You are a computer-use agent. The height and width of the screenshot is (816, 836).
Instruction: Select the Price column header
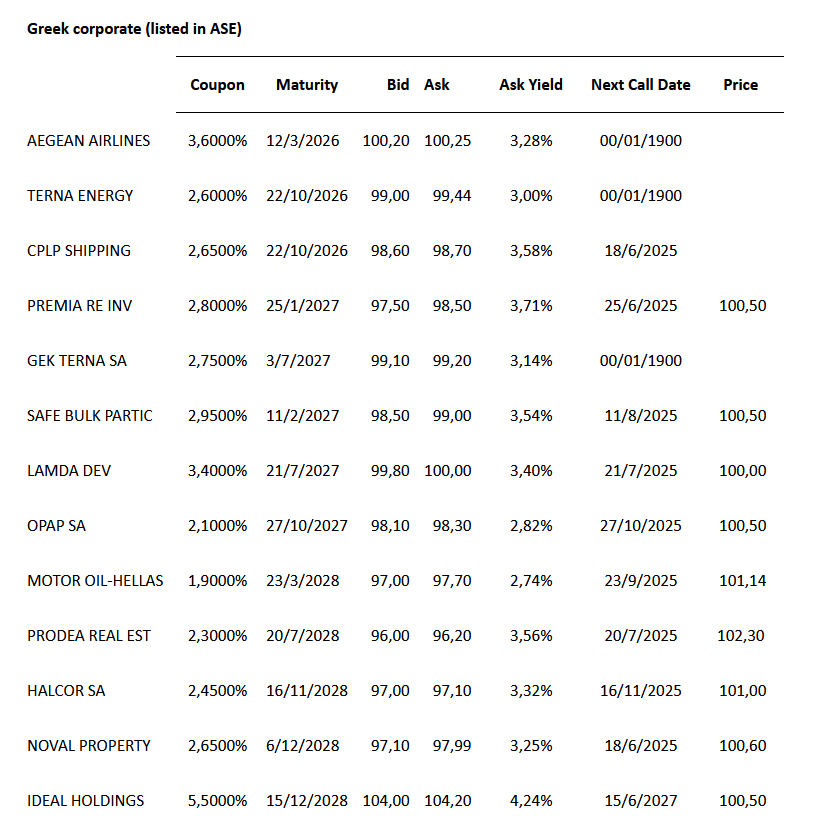point(740,85)
